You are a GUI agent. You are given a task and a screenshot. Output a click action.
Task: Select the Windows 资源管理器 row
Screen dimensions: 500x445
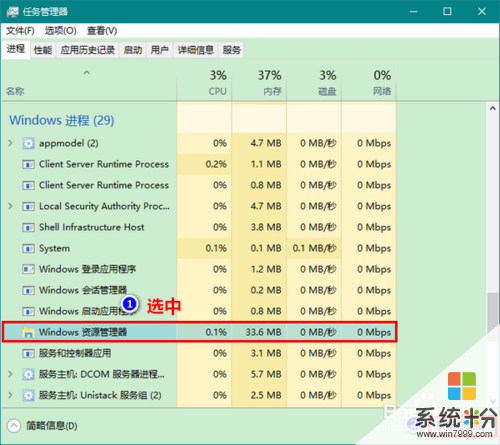[x=199, y=332]
